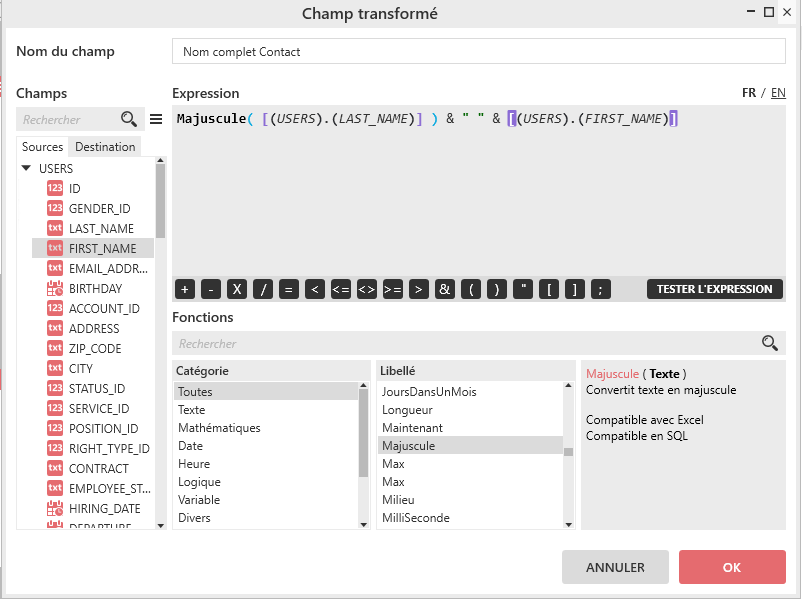Switch expression language to EN
The width and height of the screenshot is (802, 599).
778,93
